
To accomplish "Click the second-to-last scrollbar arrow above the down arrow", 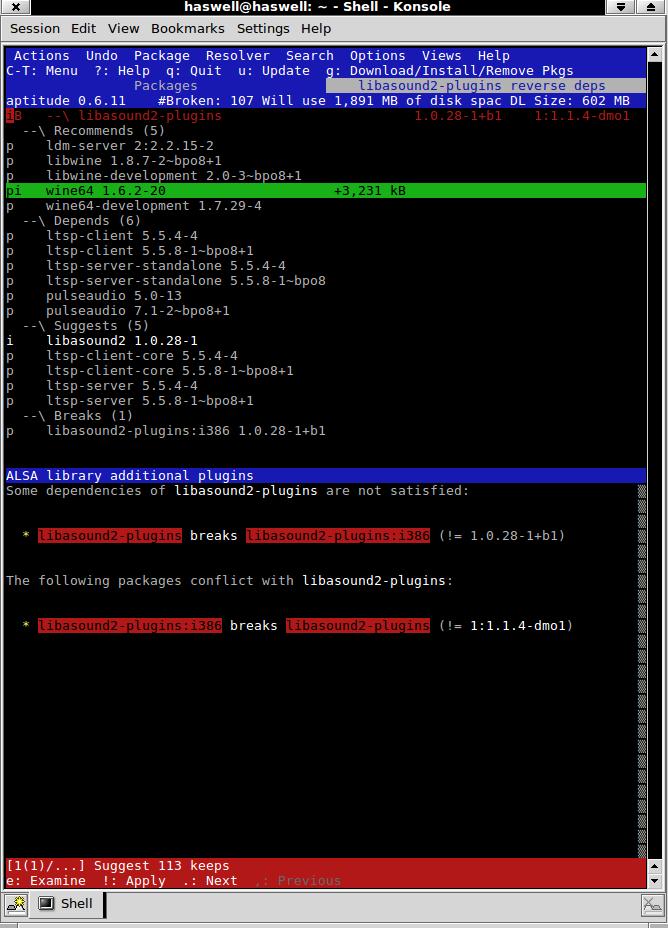I will (654, 866).
